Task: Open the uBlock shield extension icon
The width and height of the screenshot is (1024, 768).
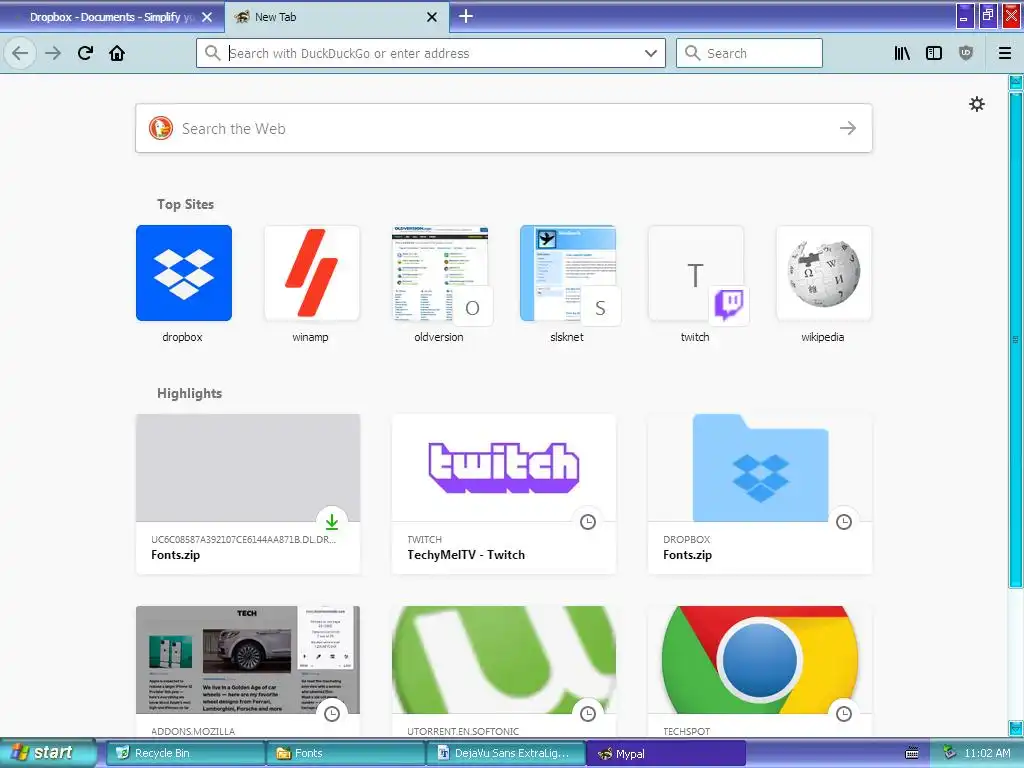Action: pos(966,53)
